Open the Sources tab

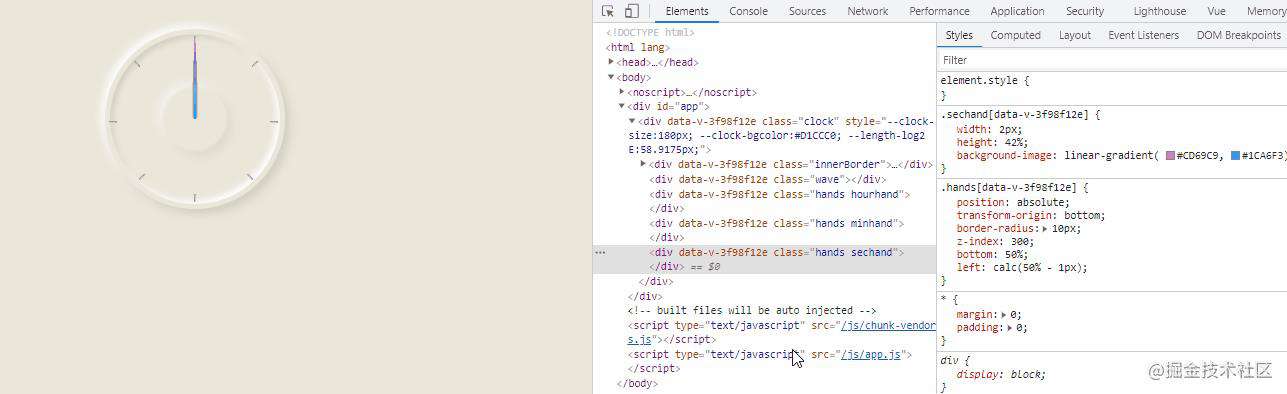(807, 11)
